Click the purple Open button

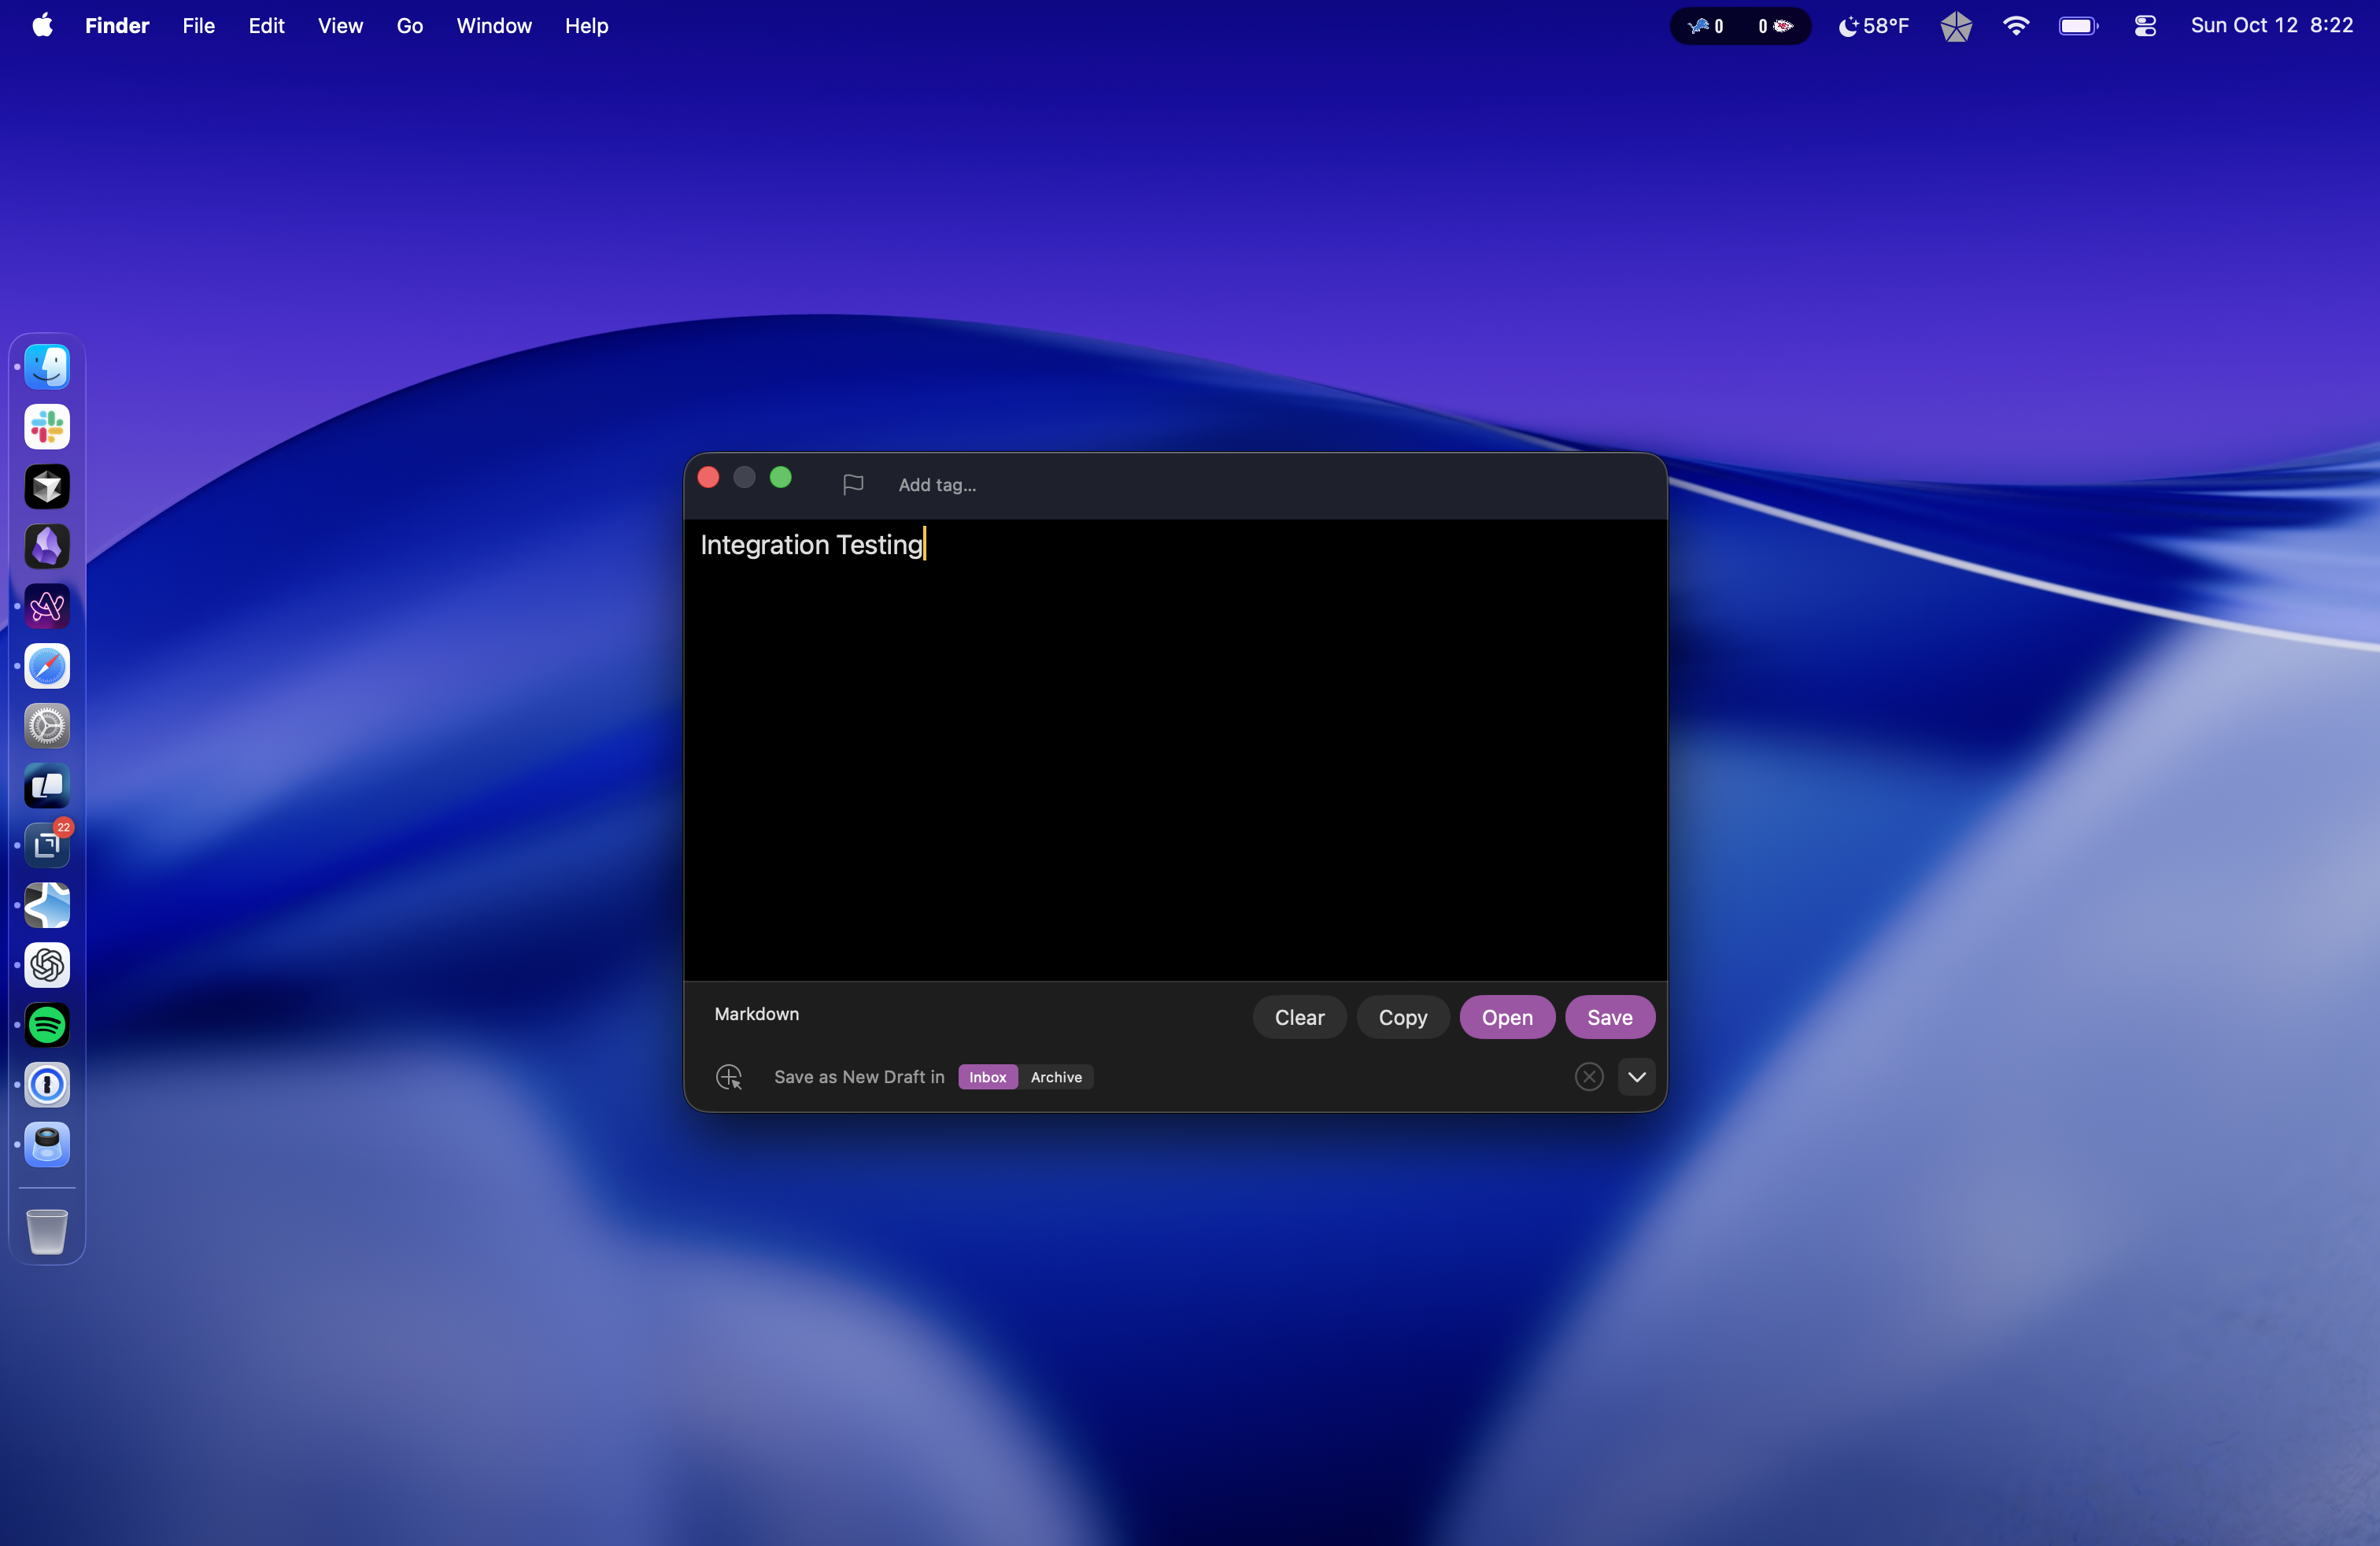(x=1506, y=1017)
